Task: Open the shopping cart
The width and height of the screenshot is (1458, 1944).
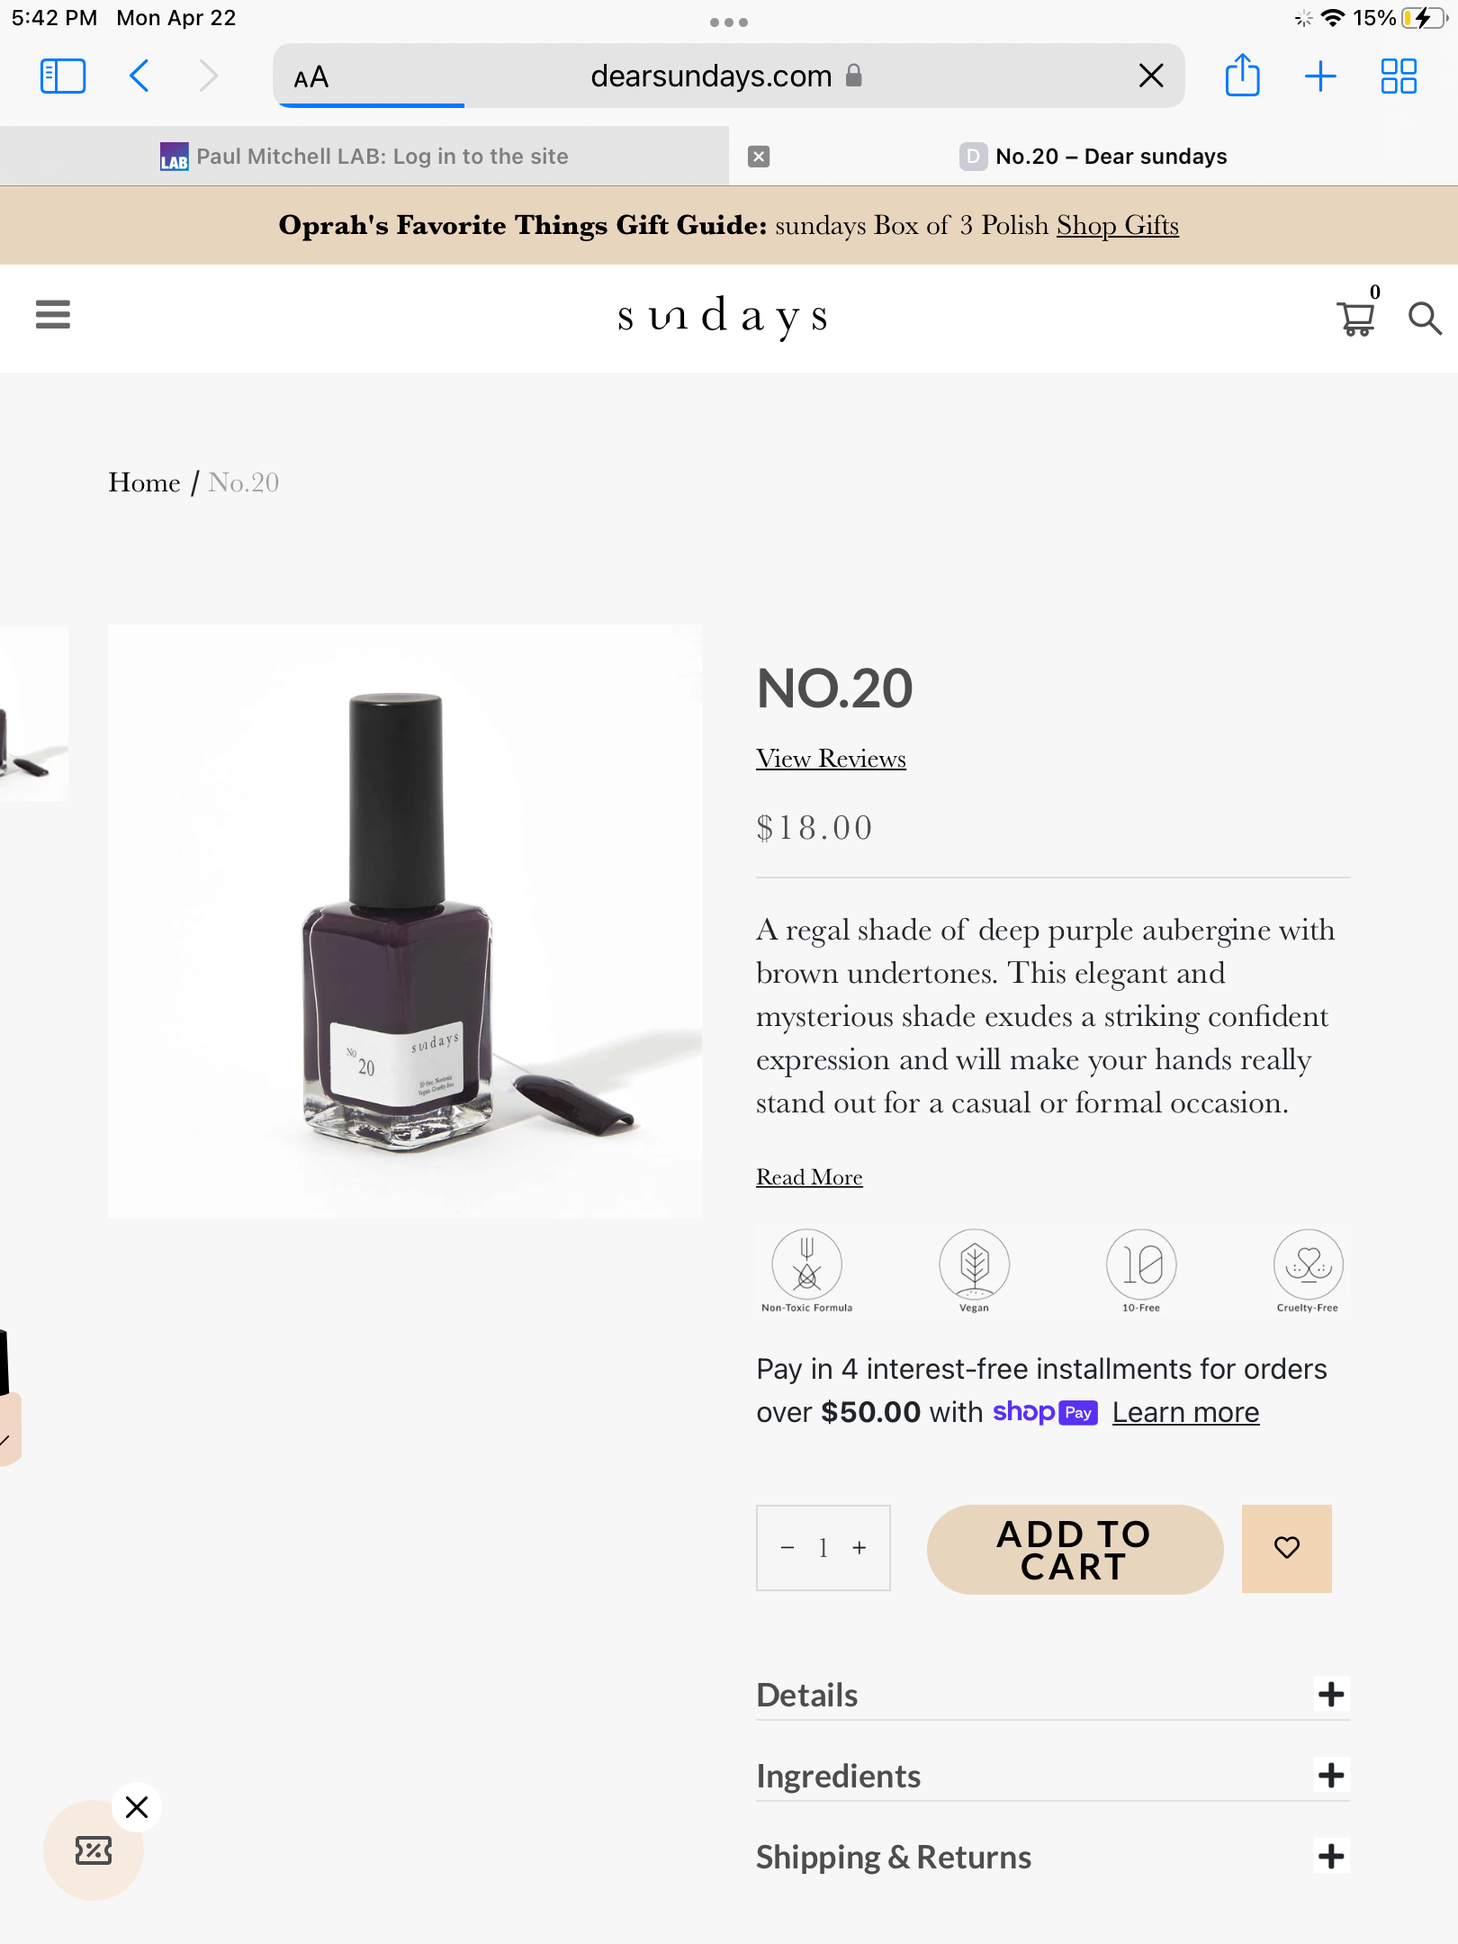Action: coord(1355,318)
